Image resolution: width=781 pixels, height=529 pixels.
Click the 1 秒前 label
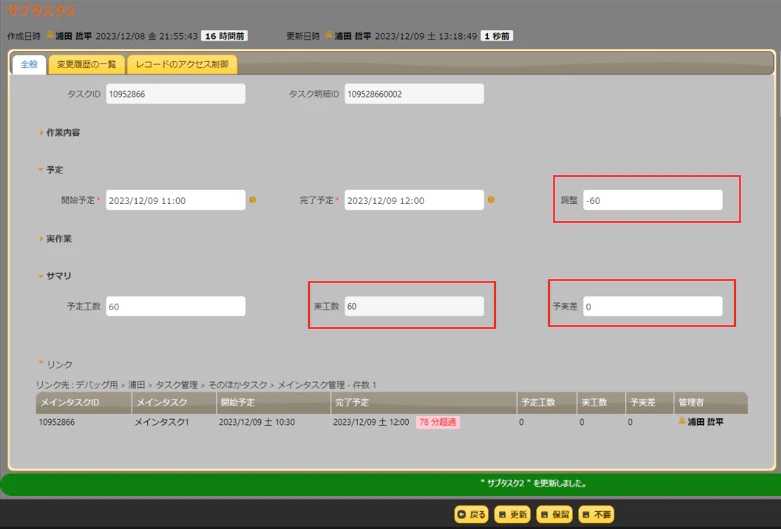pyautogui.click(x=497, y=36)
